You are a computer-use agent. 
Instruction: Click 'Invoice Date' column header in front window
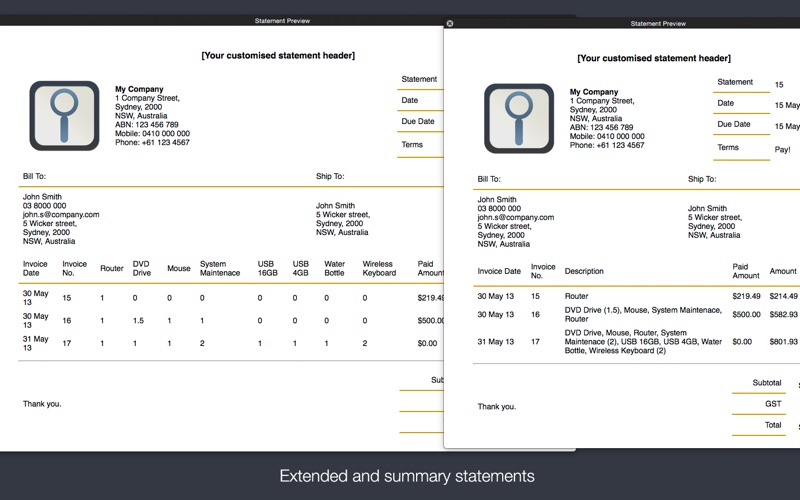pos(499,271)
